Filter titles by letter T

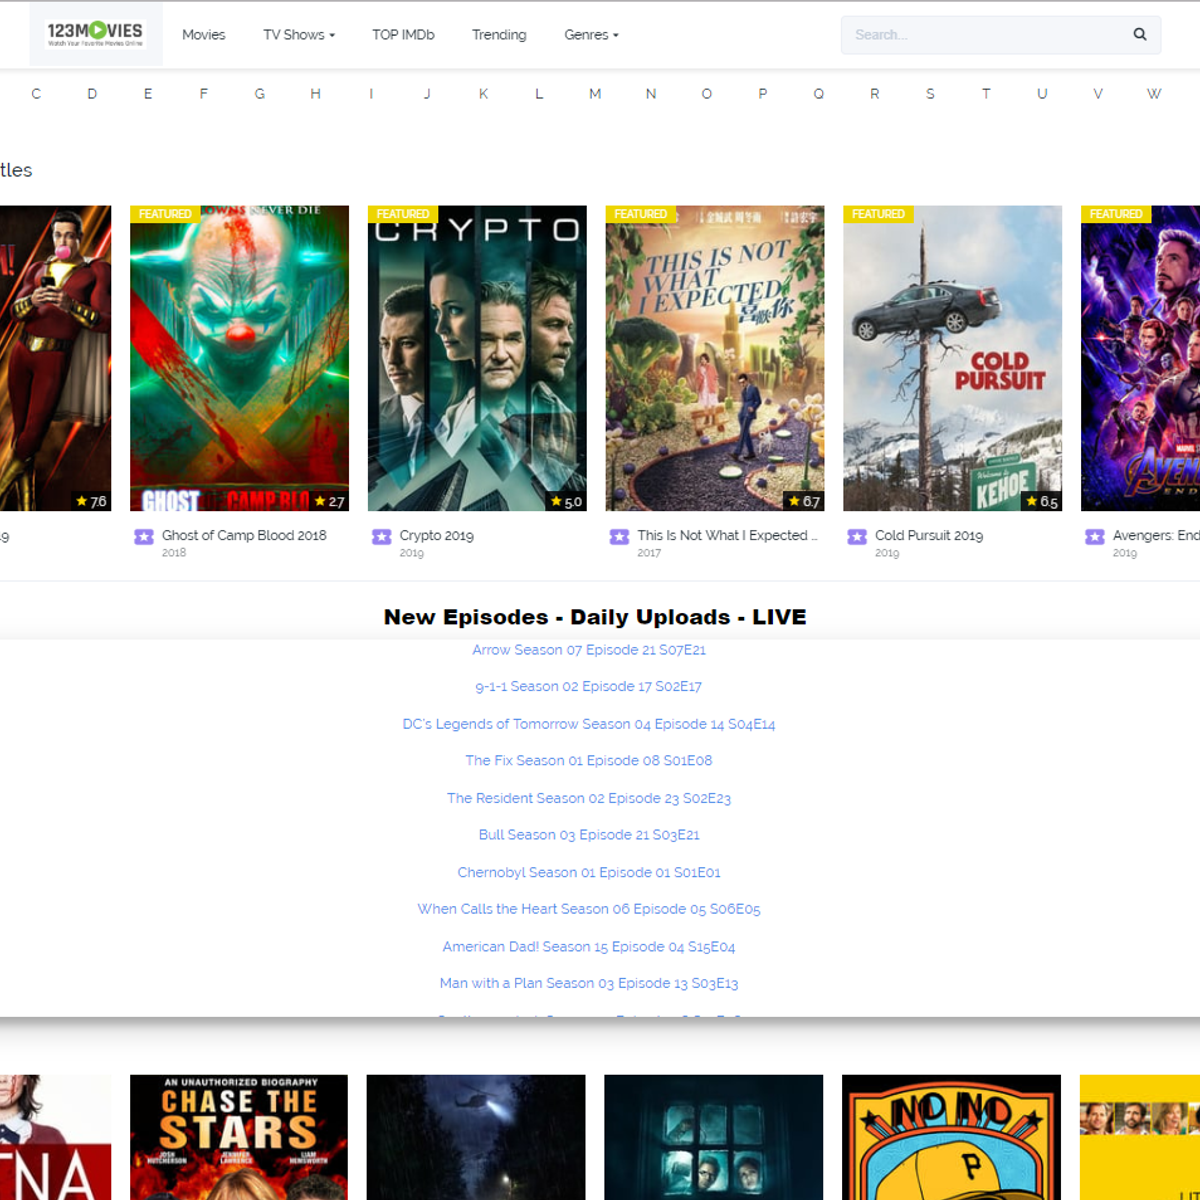pos(986,94)
